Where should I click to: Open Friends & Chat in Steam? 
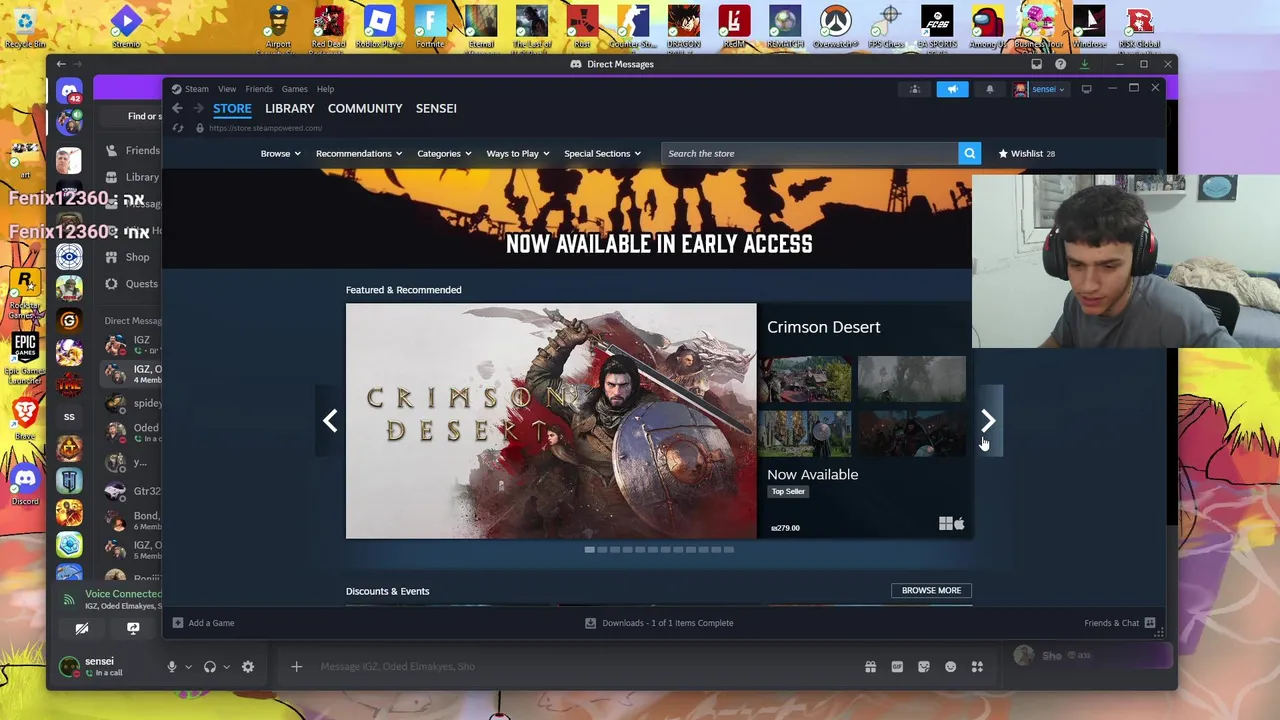click(x=1119, y=623)
